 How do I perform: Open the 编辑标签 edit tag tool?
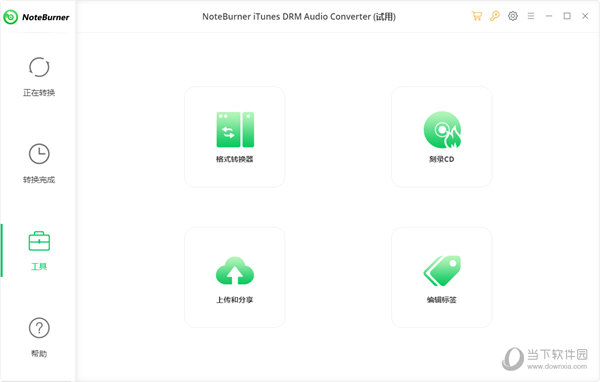click(x=442, y=277)
